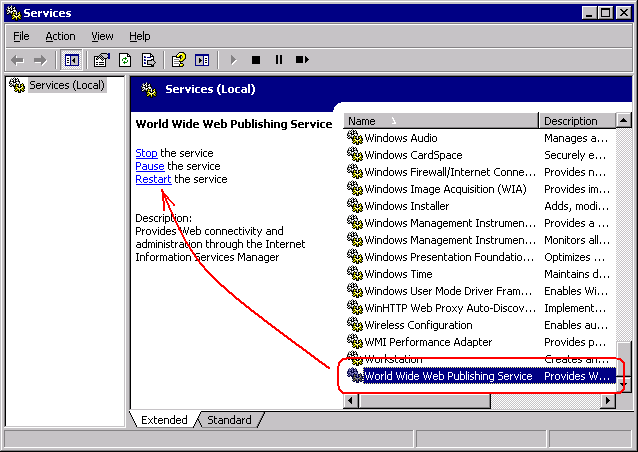Click the WMI Performance Adapter service icon
The height and width of the screenshot is (452, 638).
[355, 342]
